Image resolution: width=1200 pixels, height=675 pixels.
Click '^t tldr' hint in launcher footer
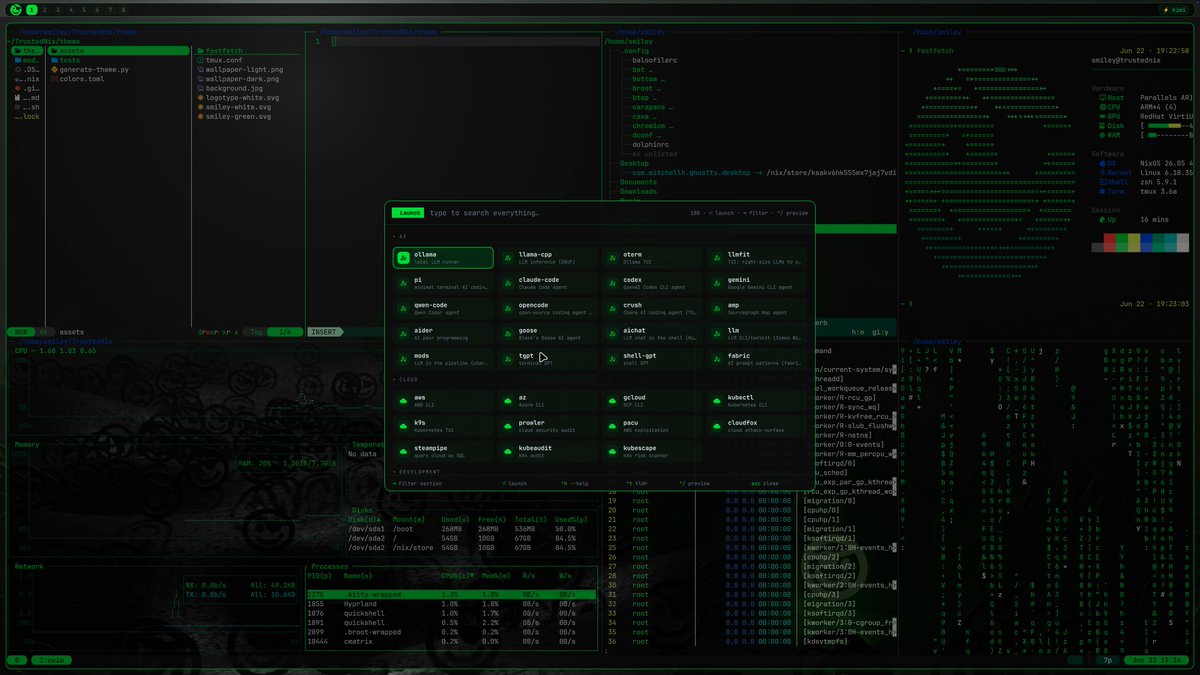coord(637,483)
